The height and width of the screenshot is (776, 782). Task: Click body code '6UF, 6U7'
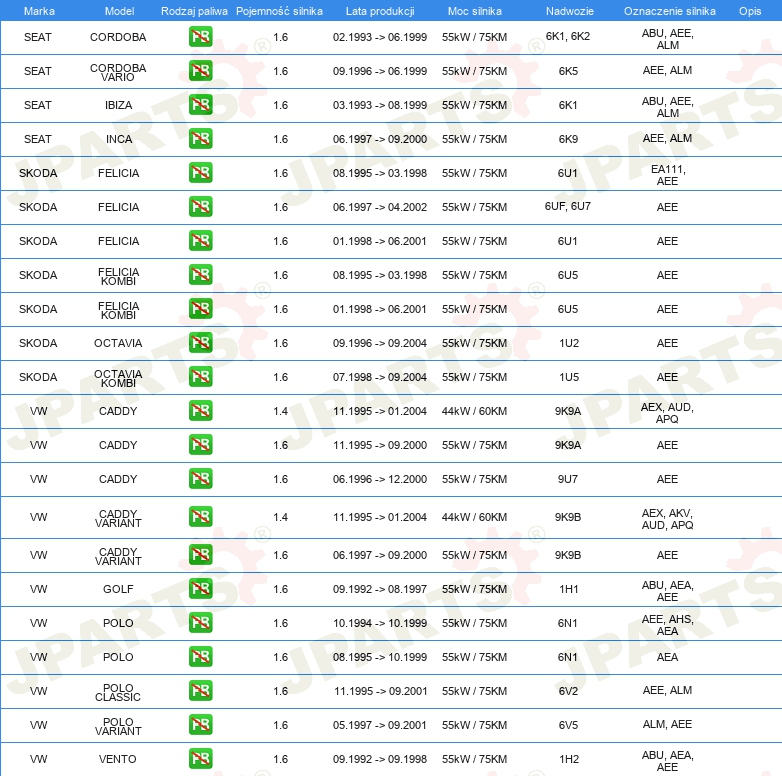click(568, 206)
